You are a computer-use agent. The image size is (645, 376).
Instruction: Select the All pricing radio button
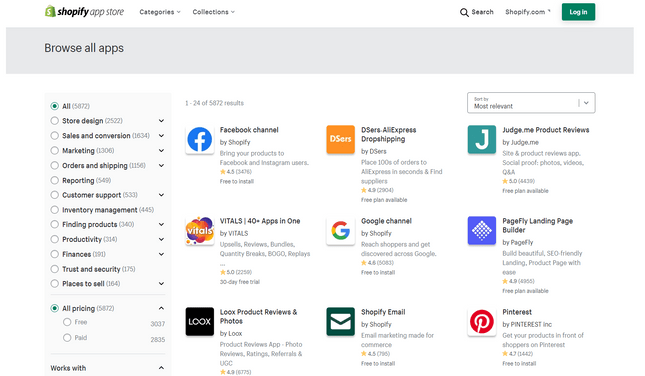54,308
